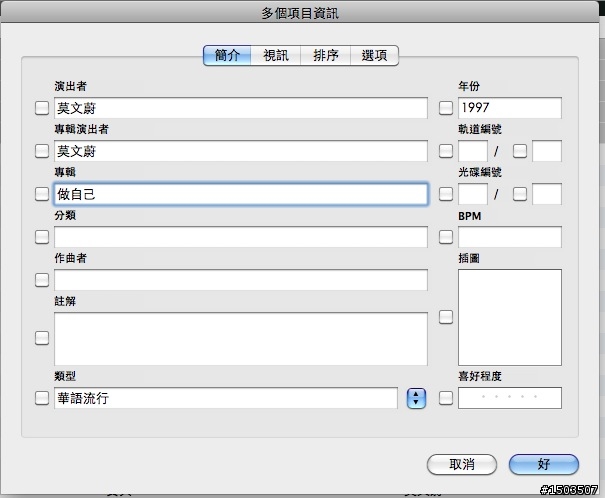Tick the 光碟編號 disc number checkbox
605x498 pixels.
pos(446,194)
